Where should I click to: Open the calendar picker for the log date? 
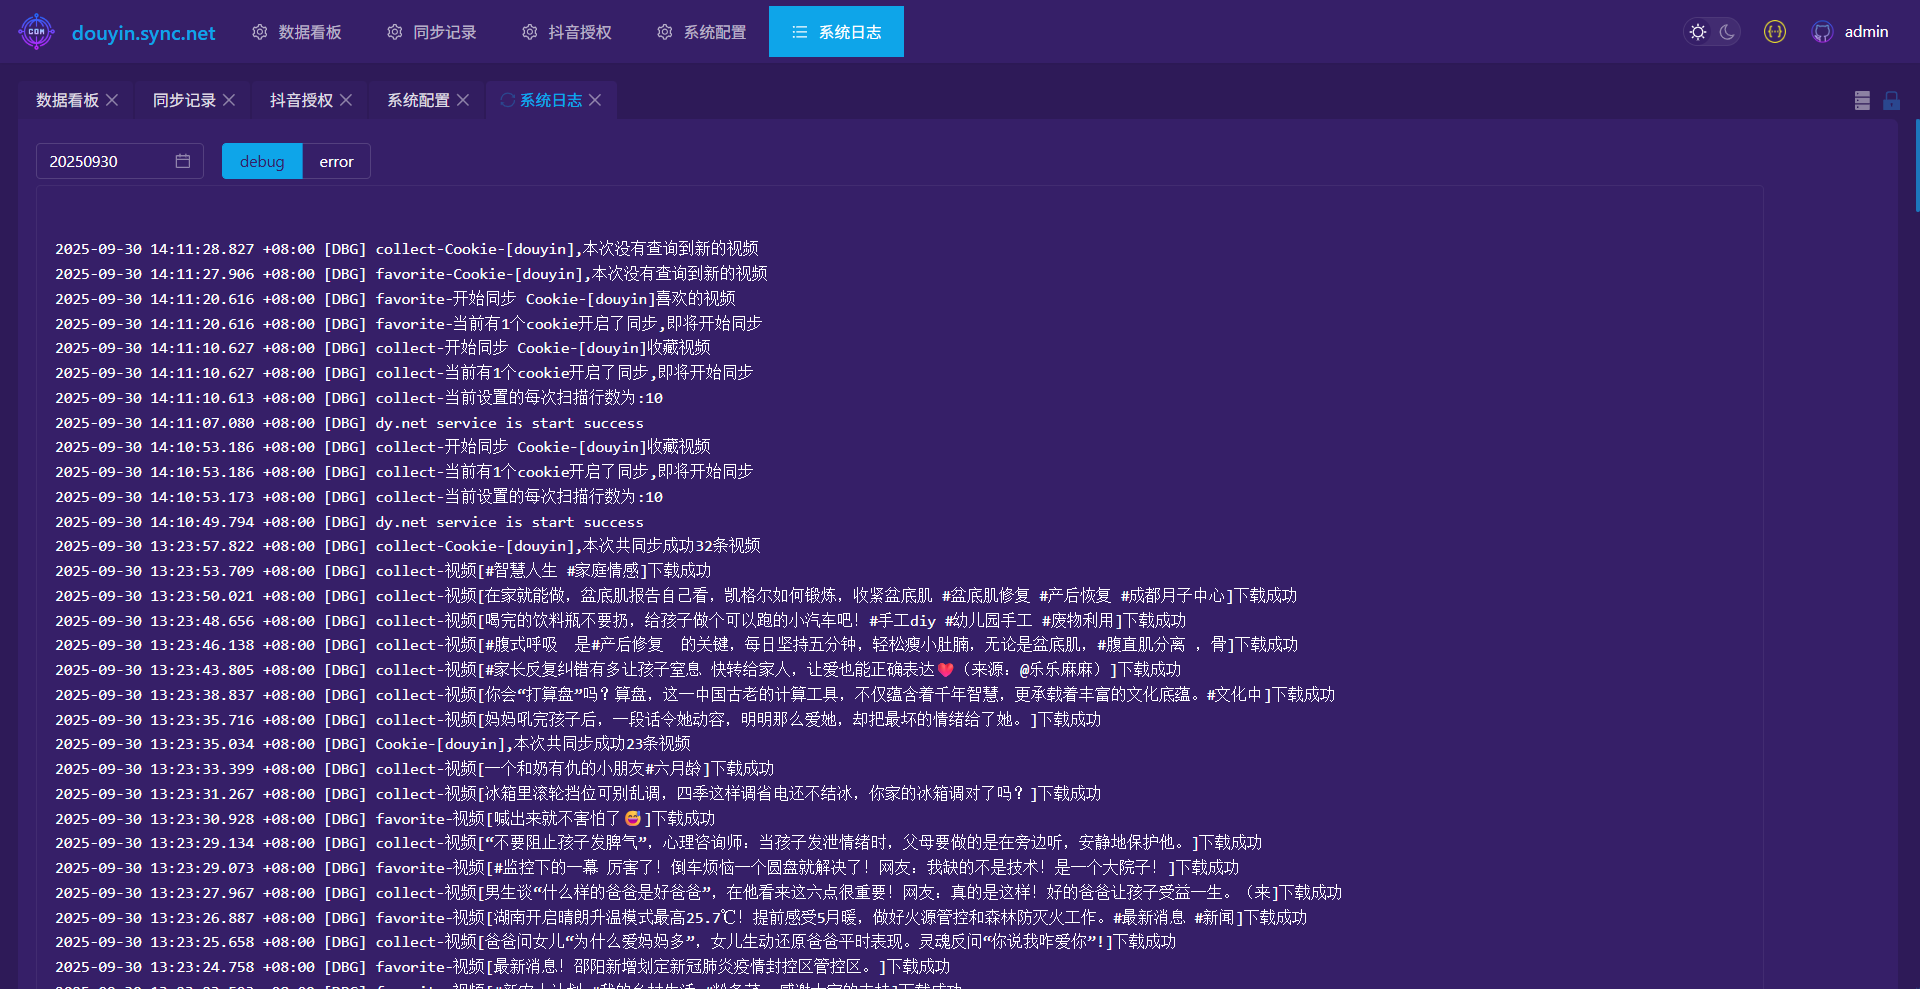click(183, 161)
